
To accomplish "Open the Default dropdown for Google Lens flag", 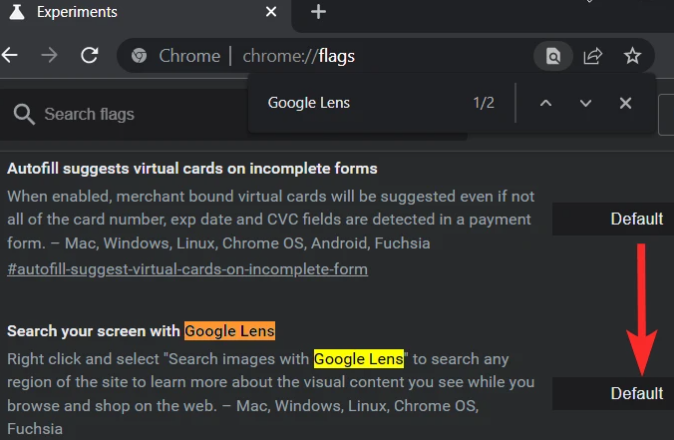I will click(613, 393).
